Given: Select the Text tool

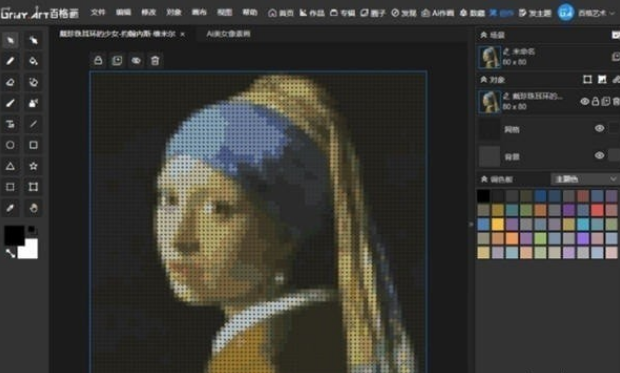Looking at the screenshot, I should click(x=10, y=124).
